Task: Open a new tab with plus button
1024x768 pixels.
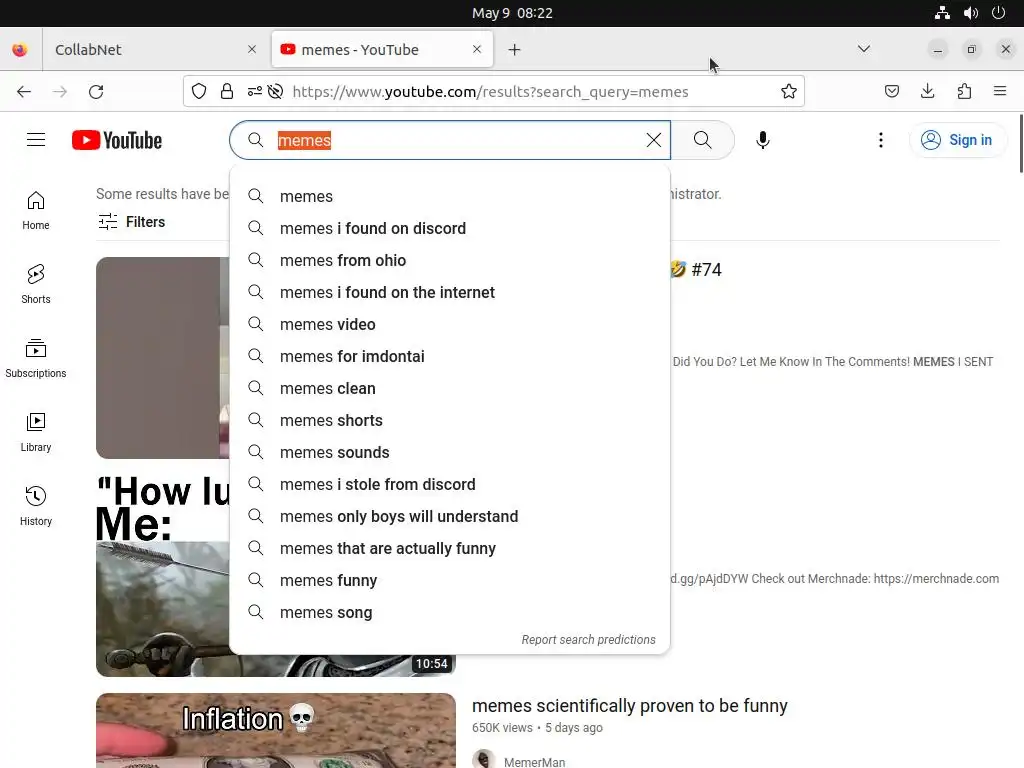Action: (515, 50)
